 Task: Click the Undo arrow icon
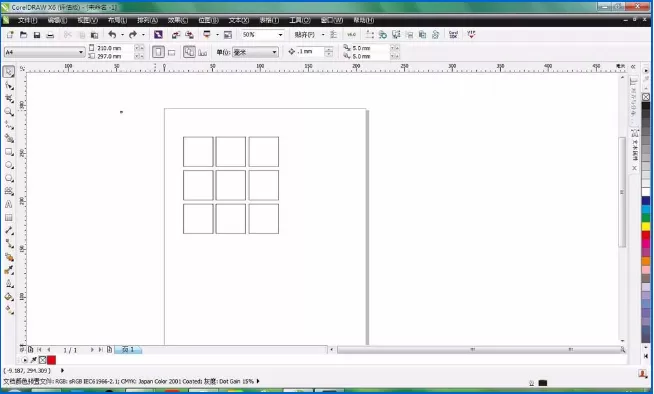click(x=112, y=35)
